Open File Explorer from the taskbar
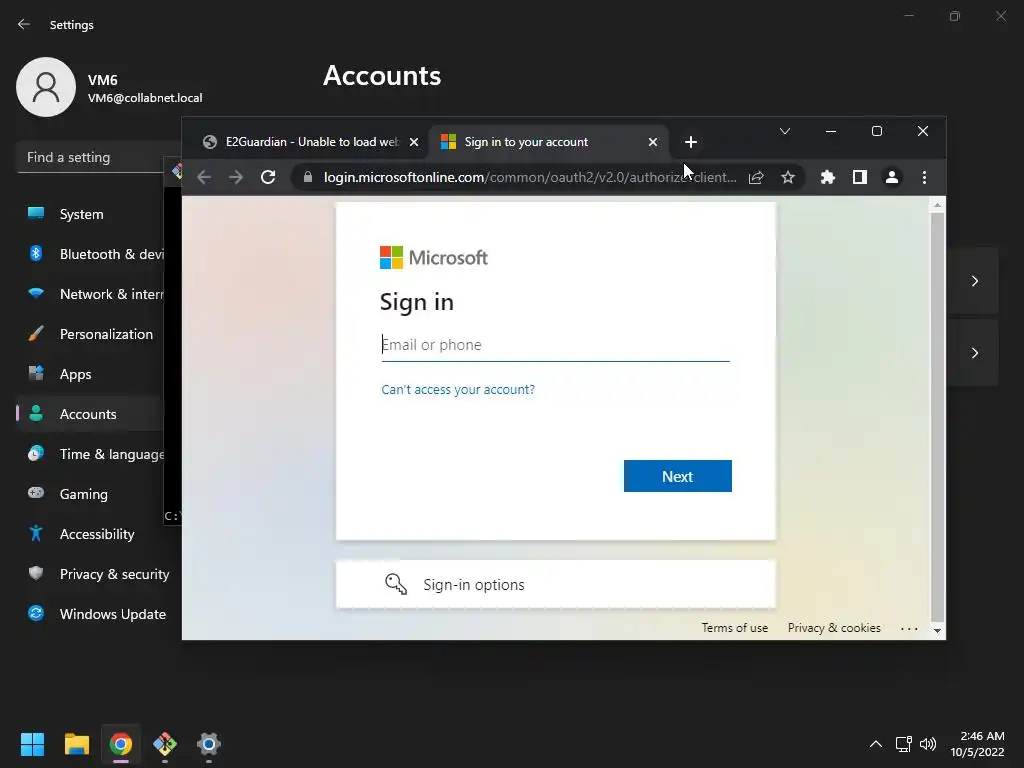1024x768 pixels. pyautogui.click(x=76, y=744)
